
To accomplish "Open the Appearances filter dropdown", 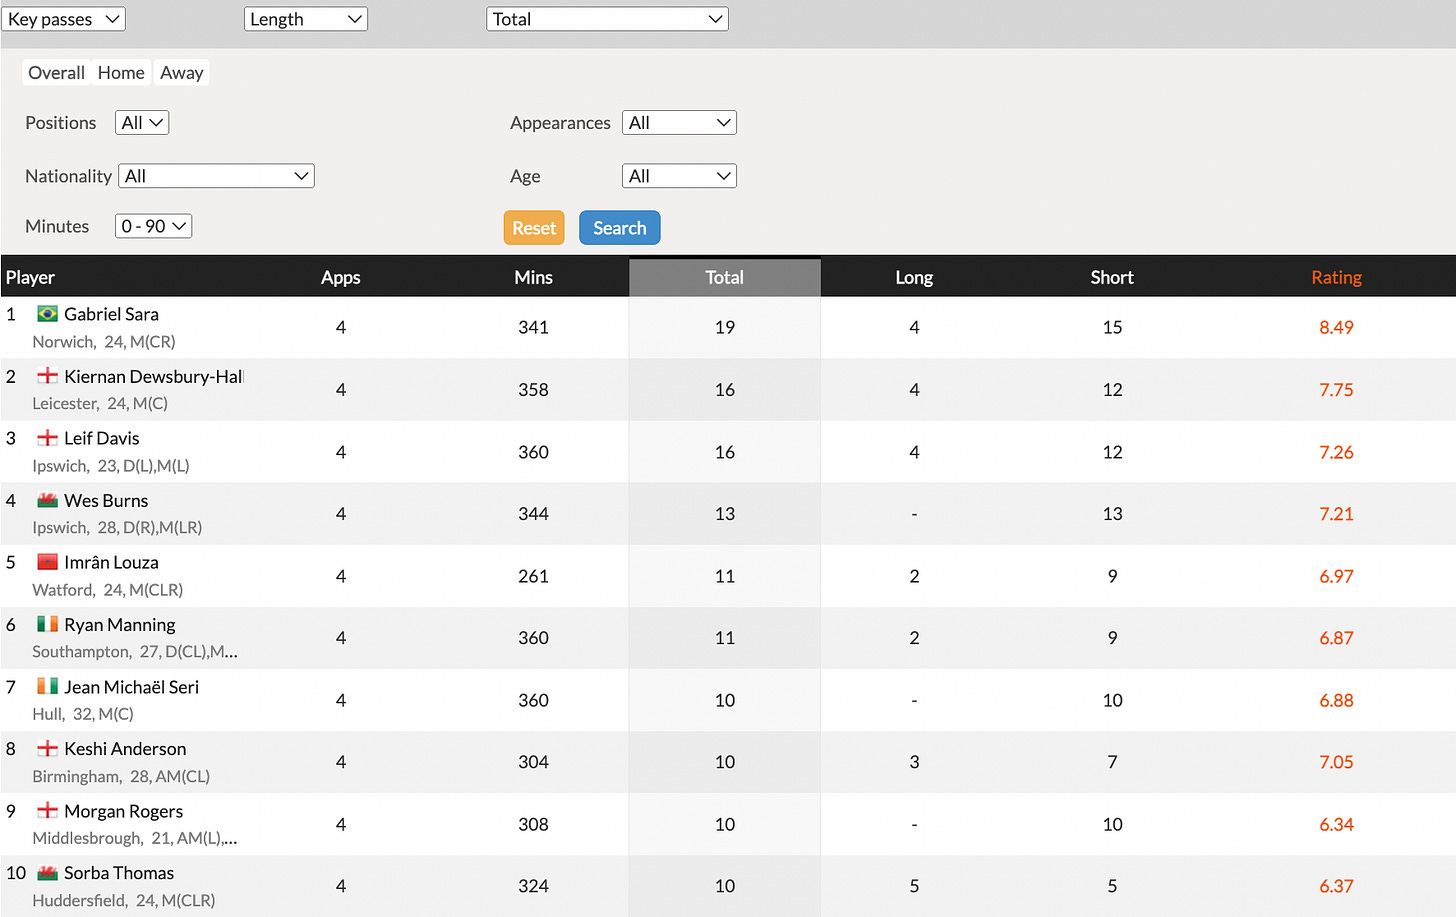I will click(x=679, y=123).
